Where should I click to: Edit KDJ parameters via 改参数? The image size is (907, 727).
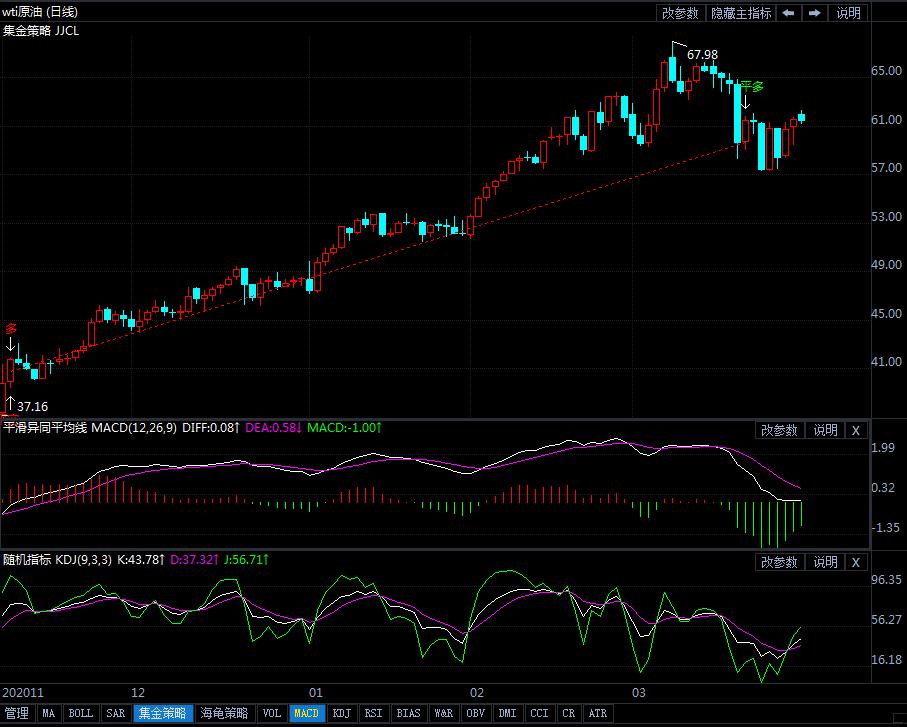tap(780, 562)
